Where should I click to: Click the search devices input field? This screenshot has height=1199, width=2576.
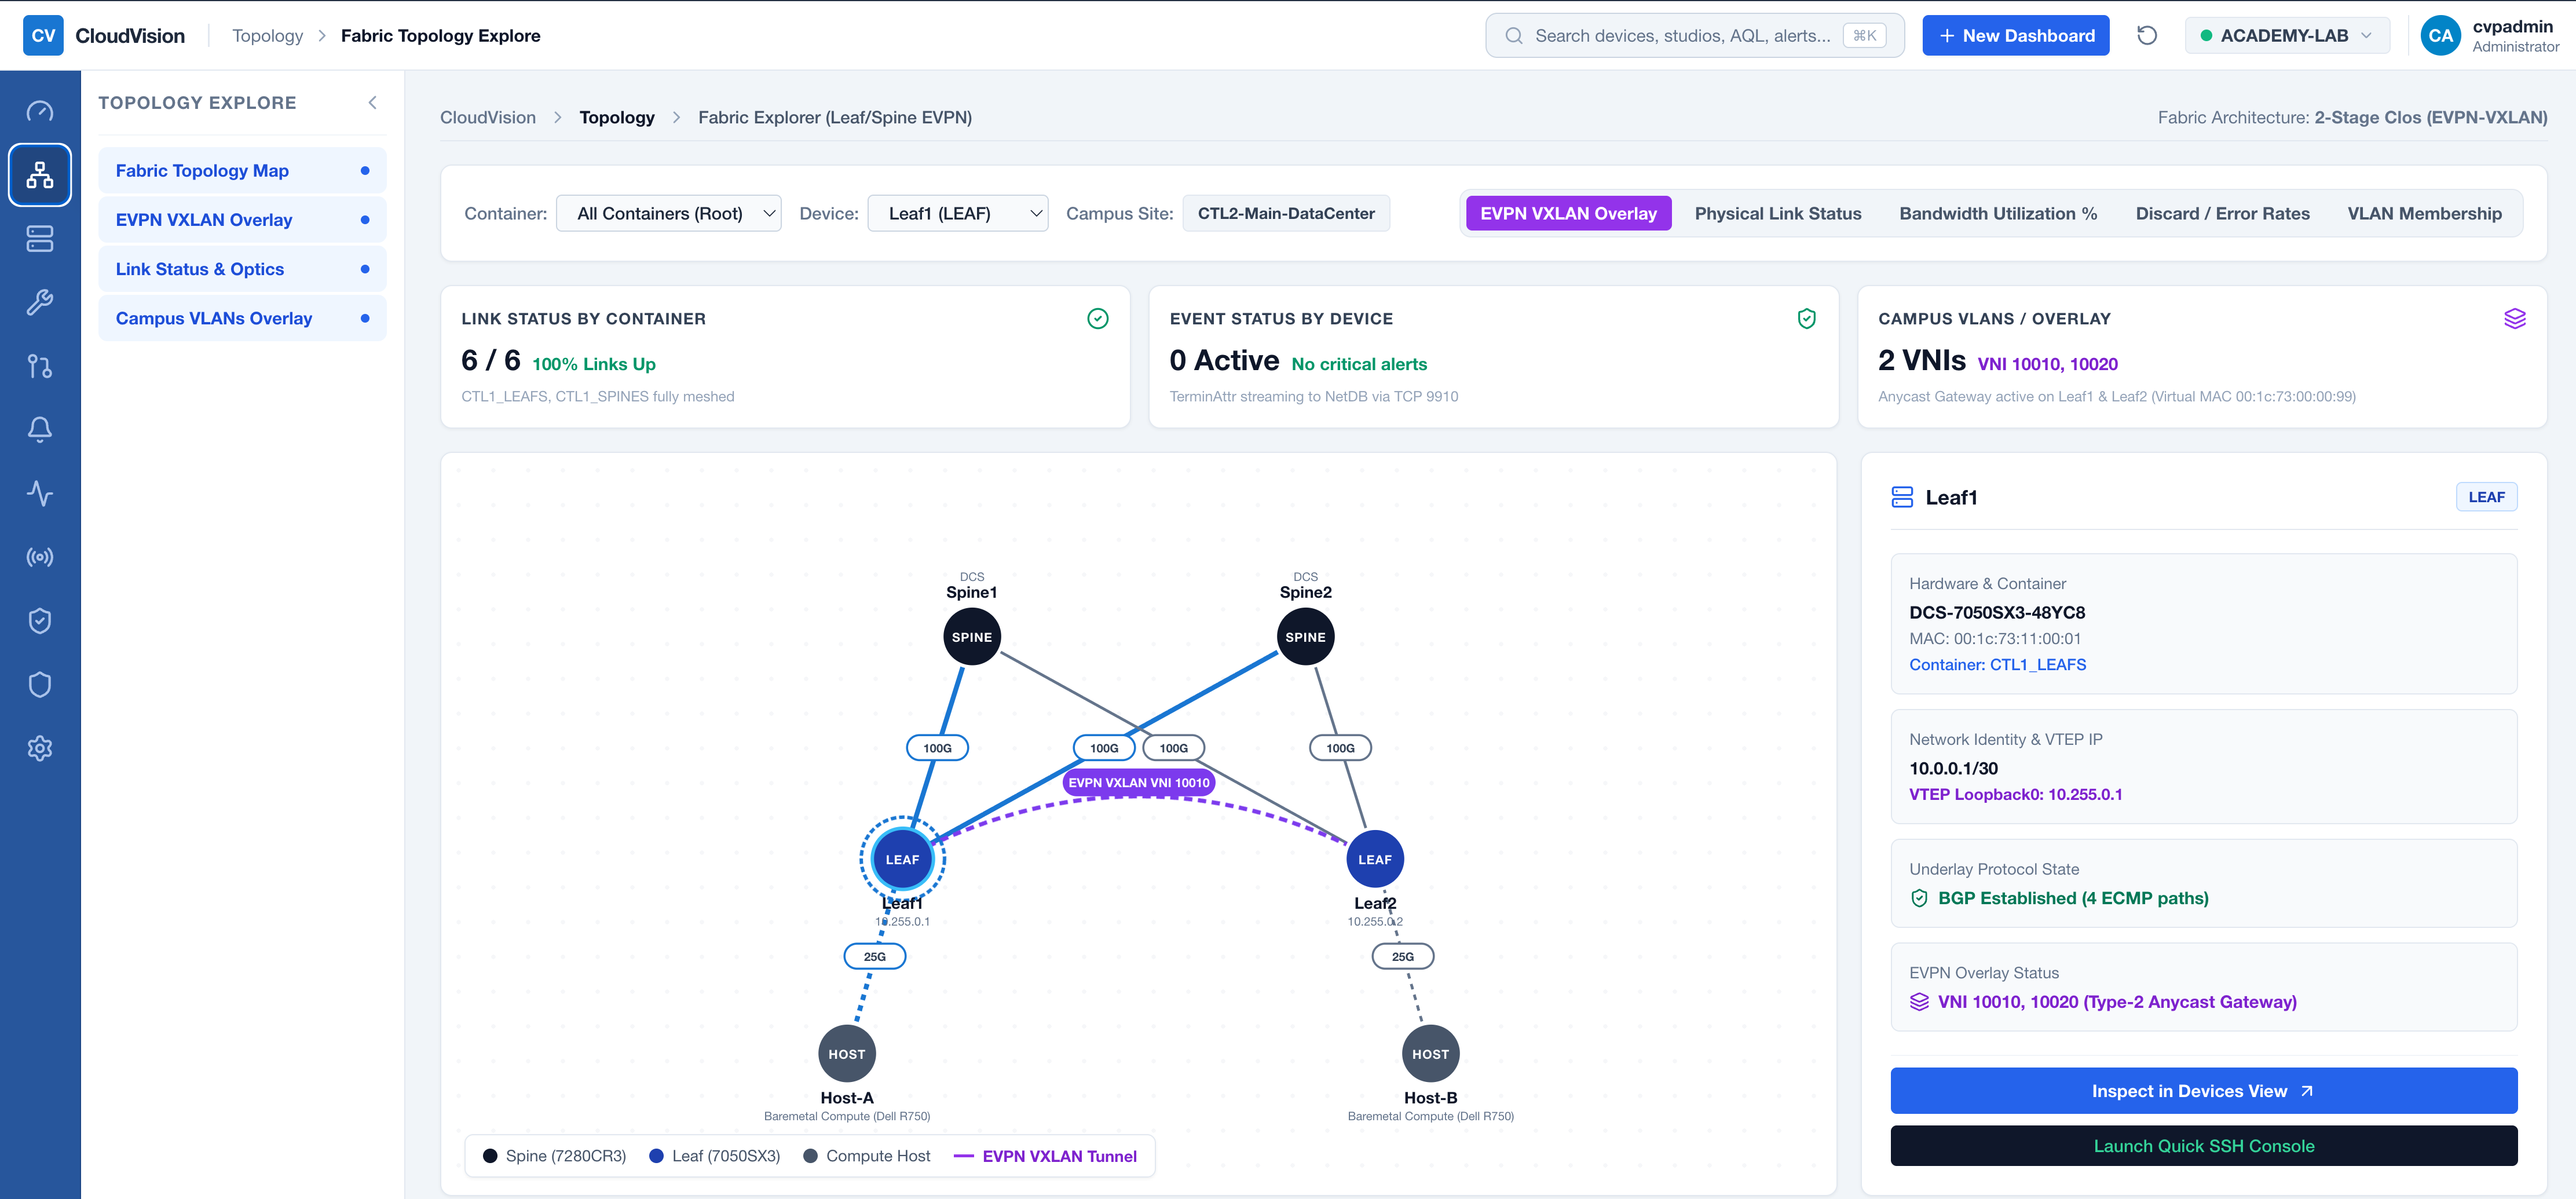[x=1694, y=36]
